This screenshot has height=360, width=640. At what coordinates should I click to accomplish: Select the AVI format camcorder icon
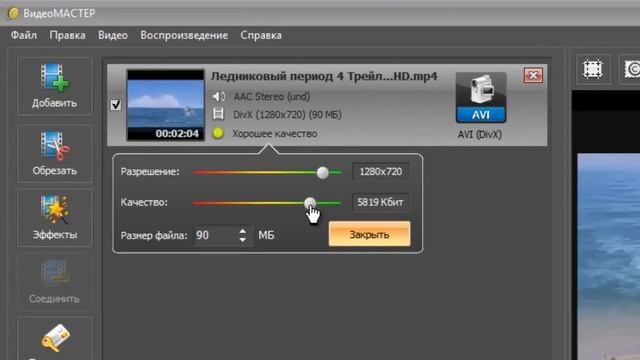(x=481, y=98)
